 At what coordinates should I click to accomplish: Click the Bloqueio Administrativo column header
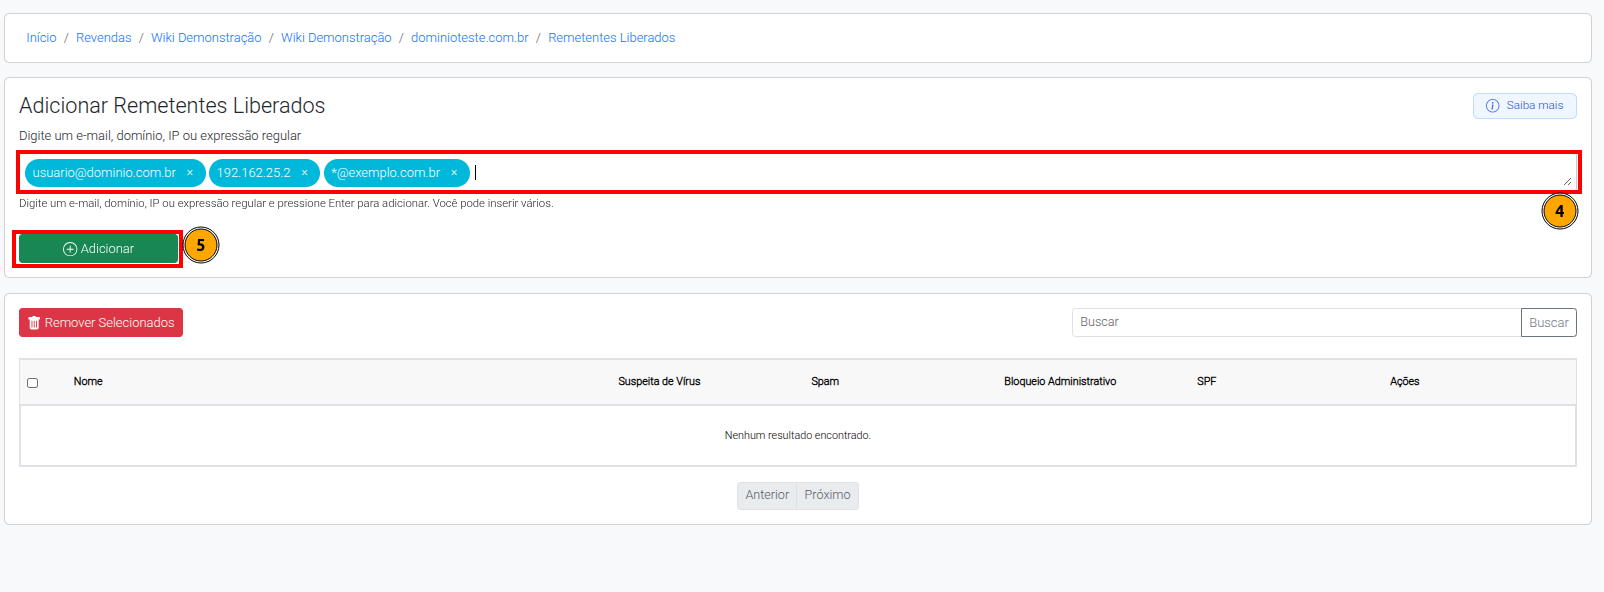[x=1060, y=382]
